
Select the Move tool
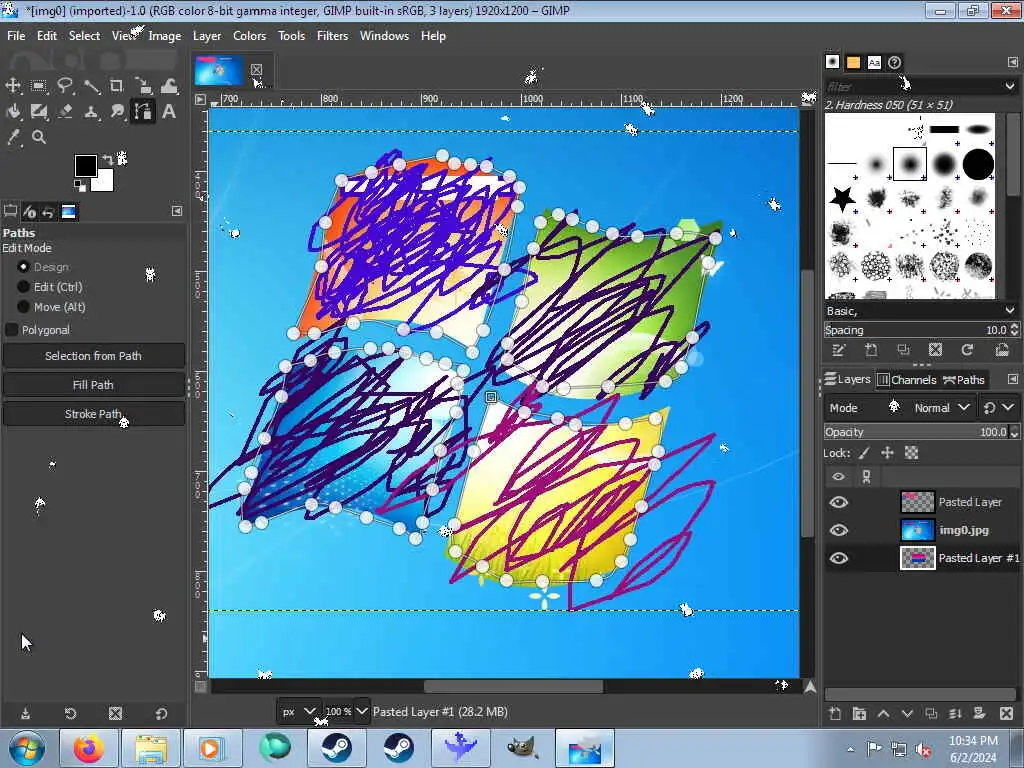click(x=13, y=86)
